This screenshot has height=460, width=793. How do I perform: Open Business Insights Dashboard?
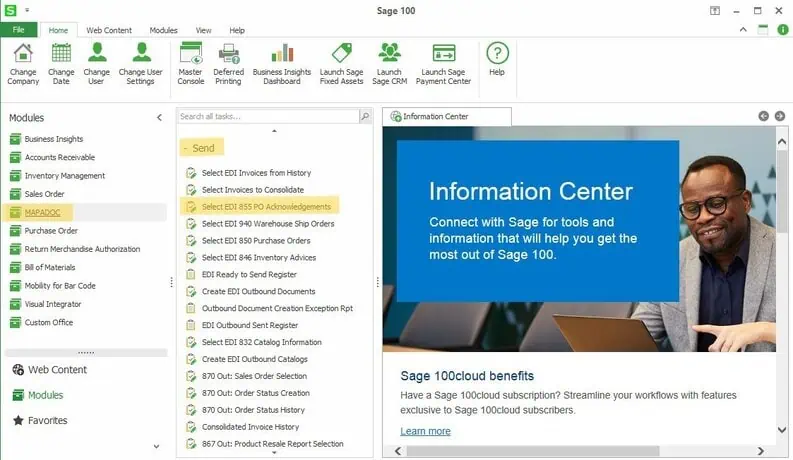pyautogui.click(x=282, y=64)
